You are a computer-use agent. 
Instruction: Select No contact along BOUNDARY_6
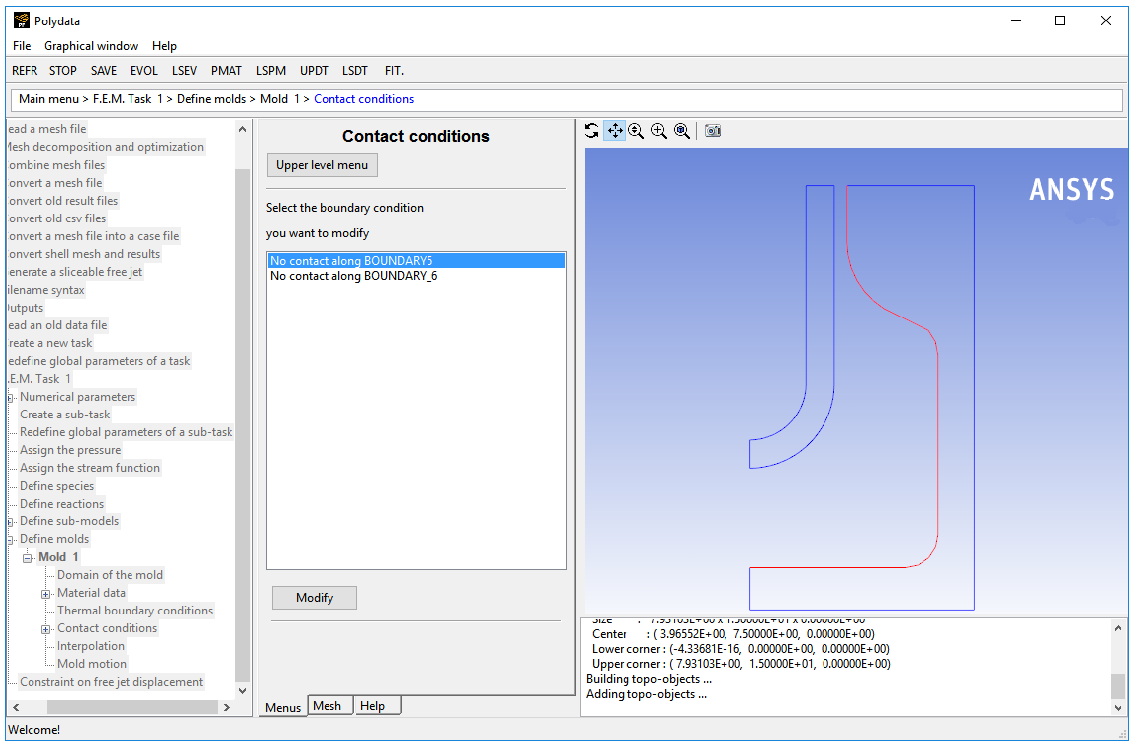(x=416, y=275)
